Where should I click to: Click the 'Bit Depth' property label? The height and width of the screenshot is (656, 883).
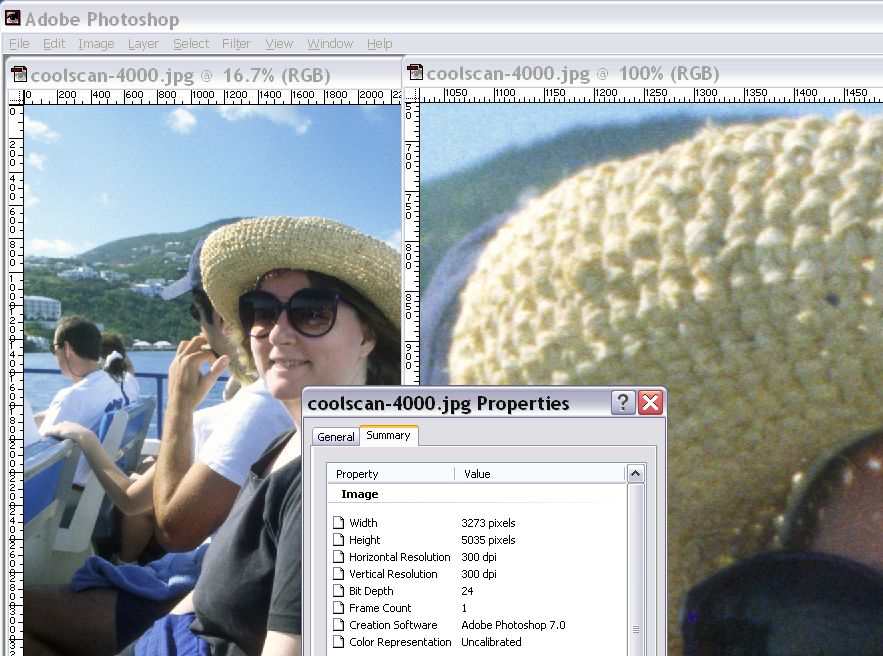(x=371, y=591)
